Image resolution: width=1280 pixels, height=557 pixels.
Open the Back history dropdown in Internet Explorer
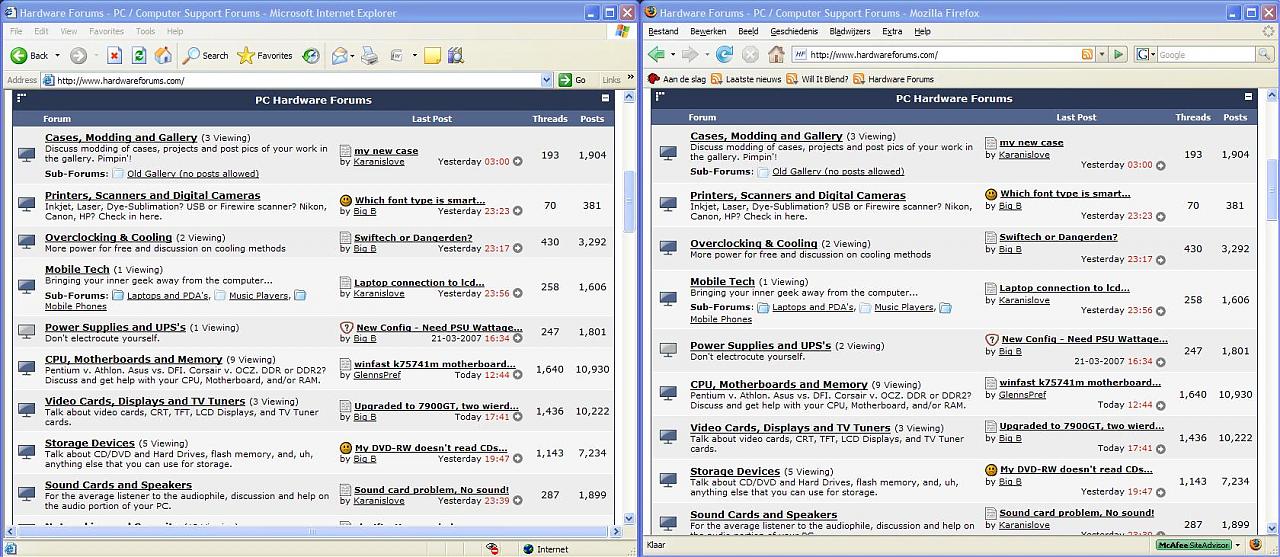pos(57,56)
